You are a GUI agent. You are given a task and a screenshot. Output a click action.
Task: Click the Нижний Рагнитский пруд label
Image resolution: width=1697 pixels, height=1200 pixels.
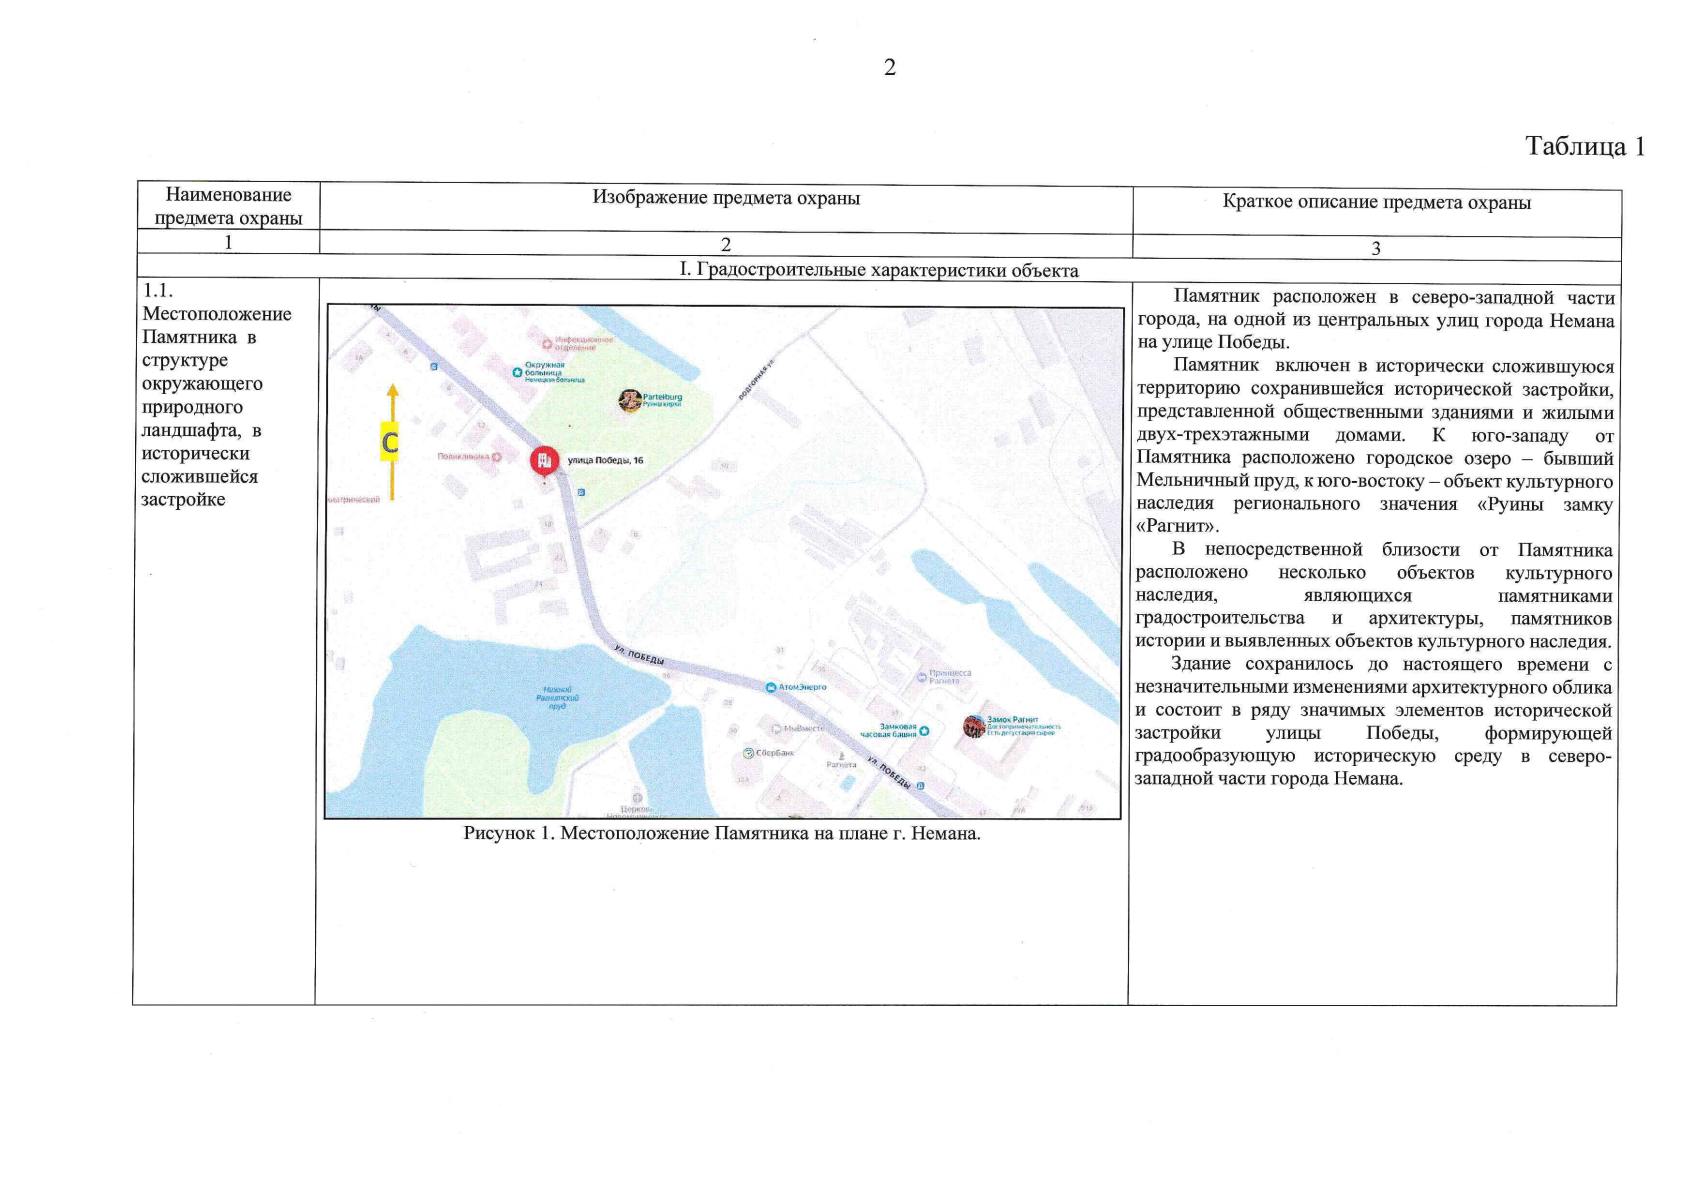click(557, 697)
